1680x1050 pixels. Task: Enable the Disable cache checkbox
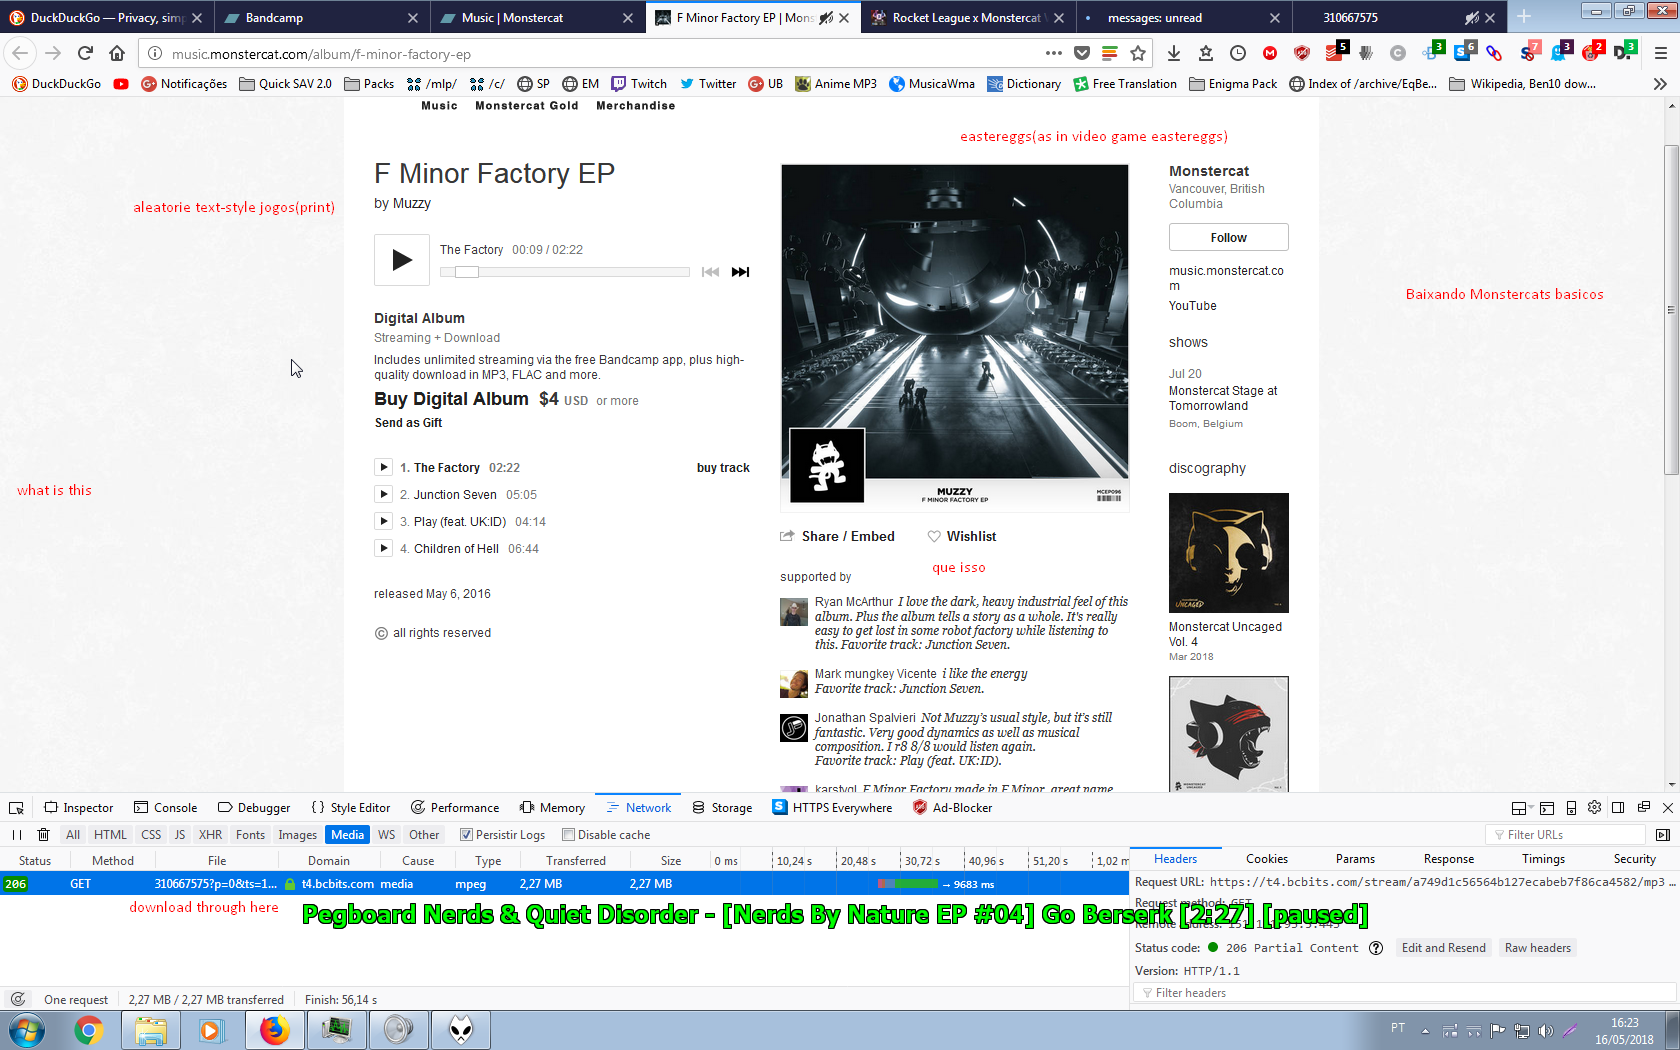tap(568, 835)
